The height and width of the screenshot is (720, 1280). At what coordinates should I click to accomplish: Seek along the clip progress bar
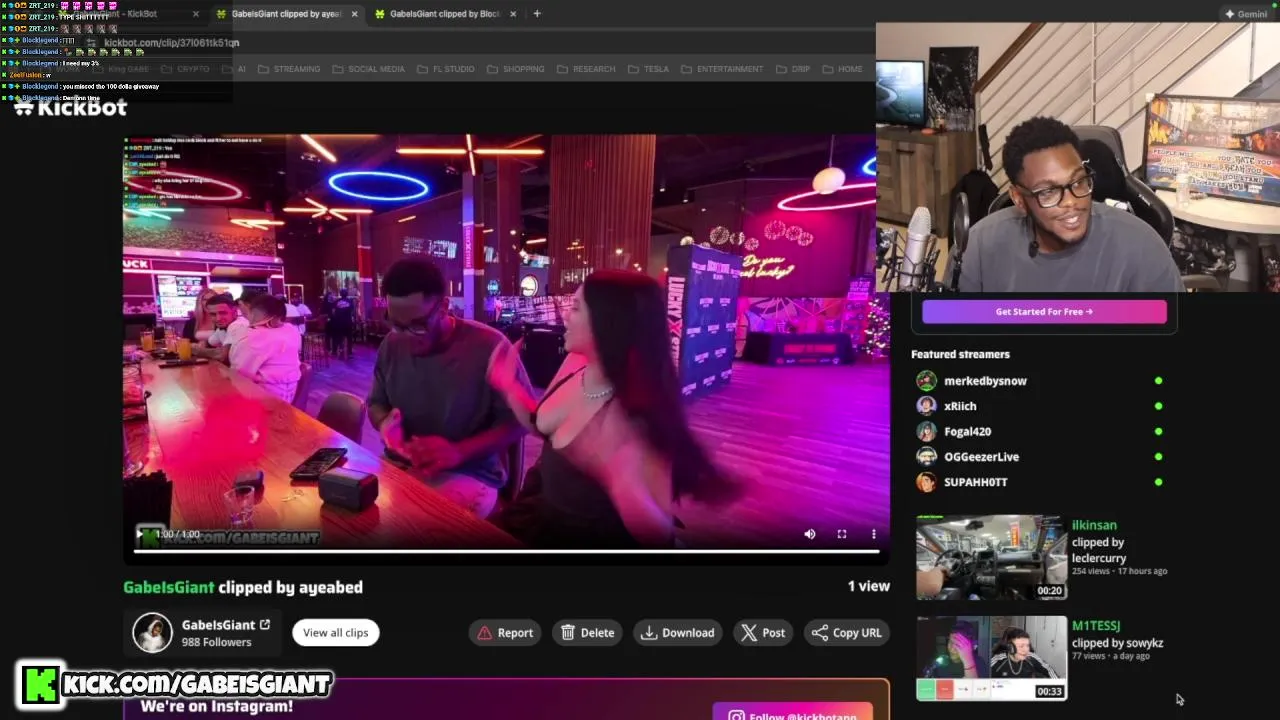507,551
